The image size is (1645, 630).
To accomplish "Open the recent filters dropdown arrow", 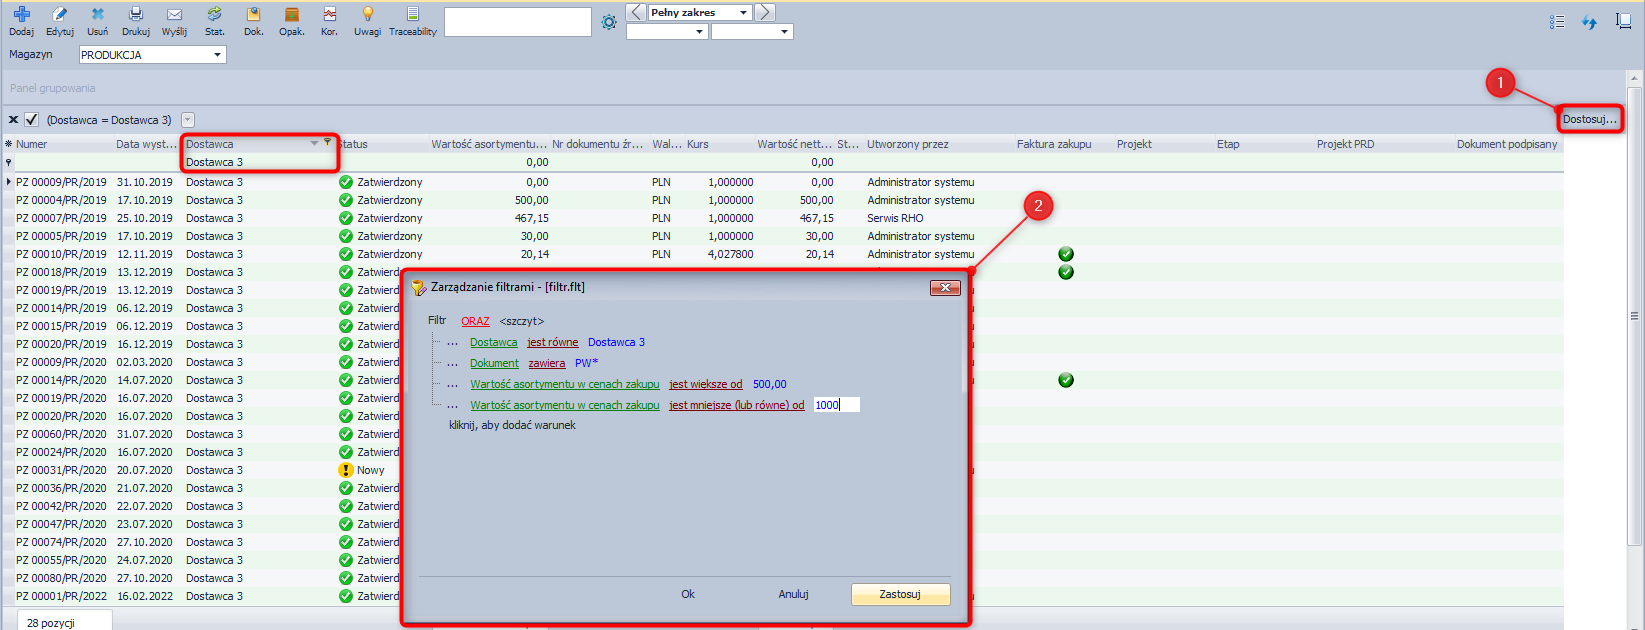I will pyautogui.click(x=188, y=120).
